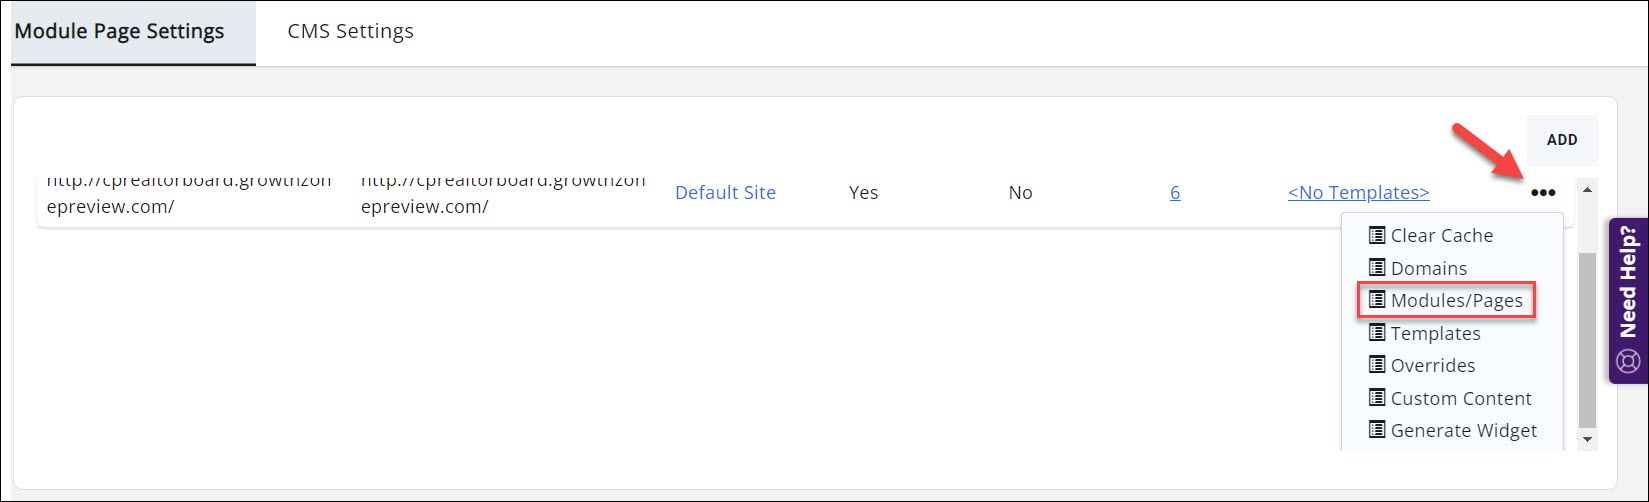This screenshot has height=502, width=1649.
Task: Click the list icon beside Generate Widget
Action: tap(1377, 430)
